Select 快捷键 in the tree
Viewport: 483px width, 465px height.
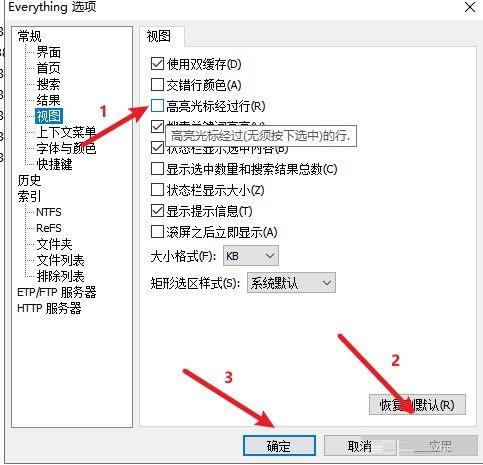[x=54, y=164]
